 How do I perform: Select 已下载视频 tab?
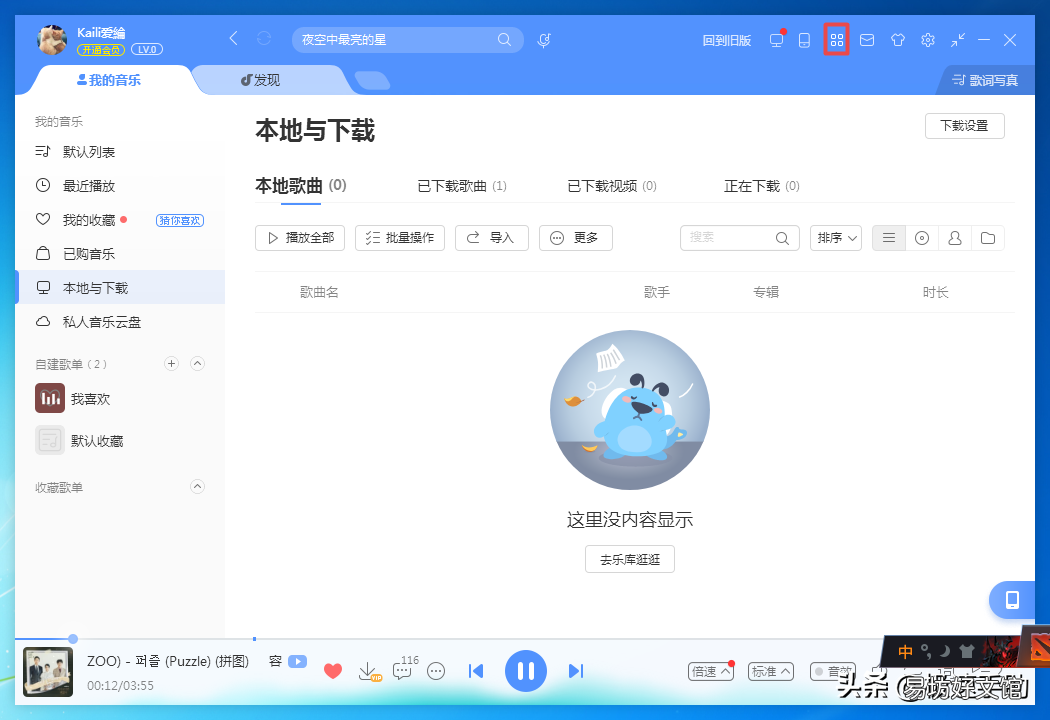(612, 186)
